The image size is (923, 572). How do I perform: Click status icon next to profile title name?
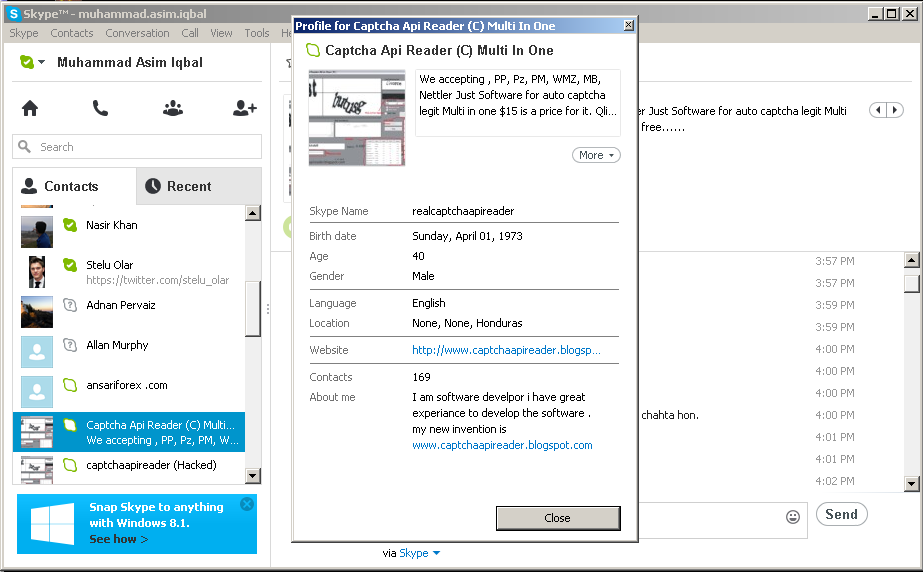[x=313, y=51]
